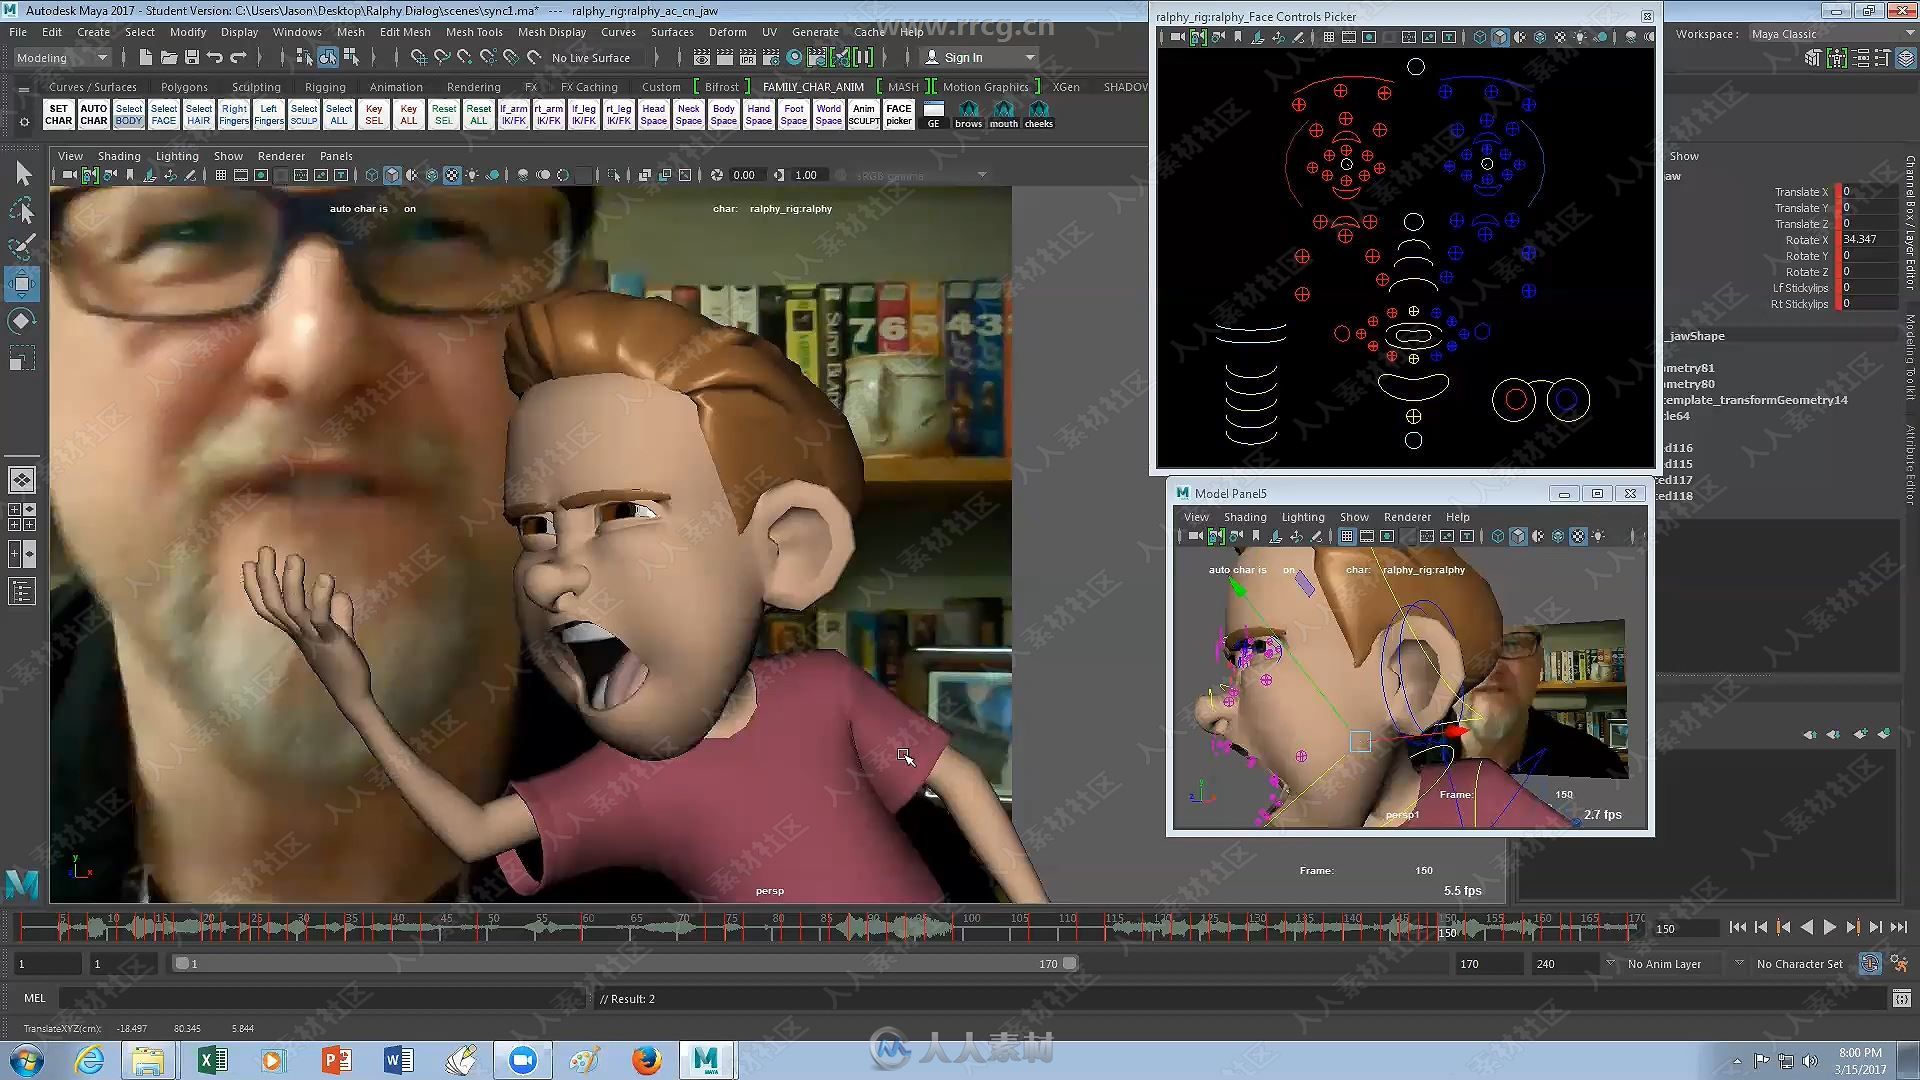
Task: Toggle grid in Model Panel5 toolbar
Action: coord(1347,536)
